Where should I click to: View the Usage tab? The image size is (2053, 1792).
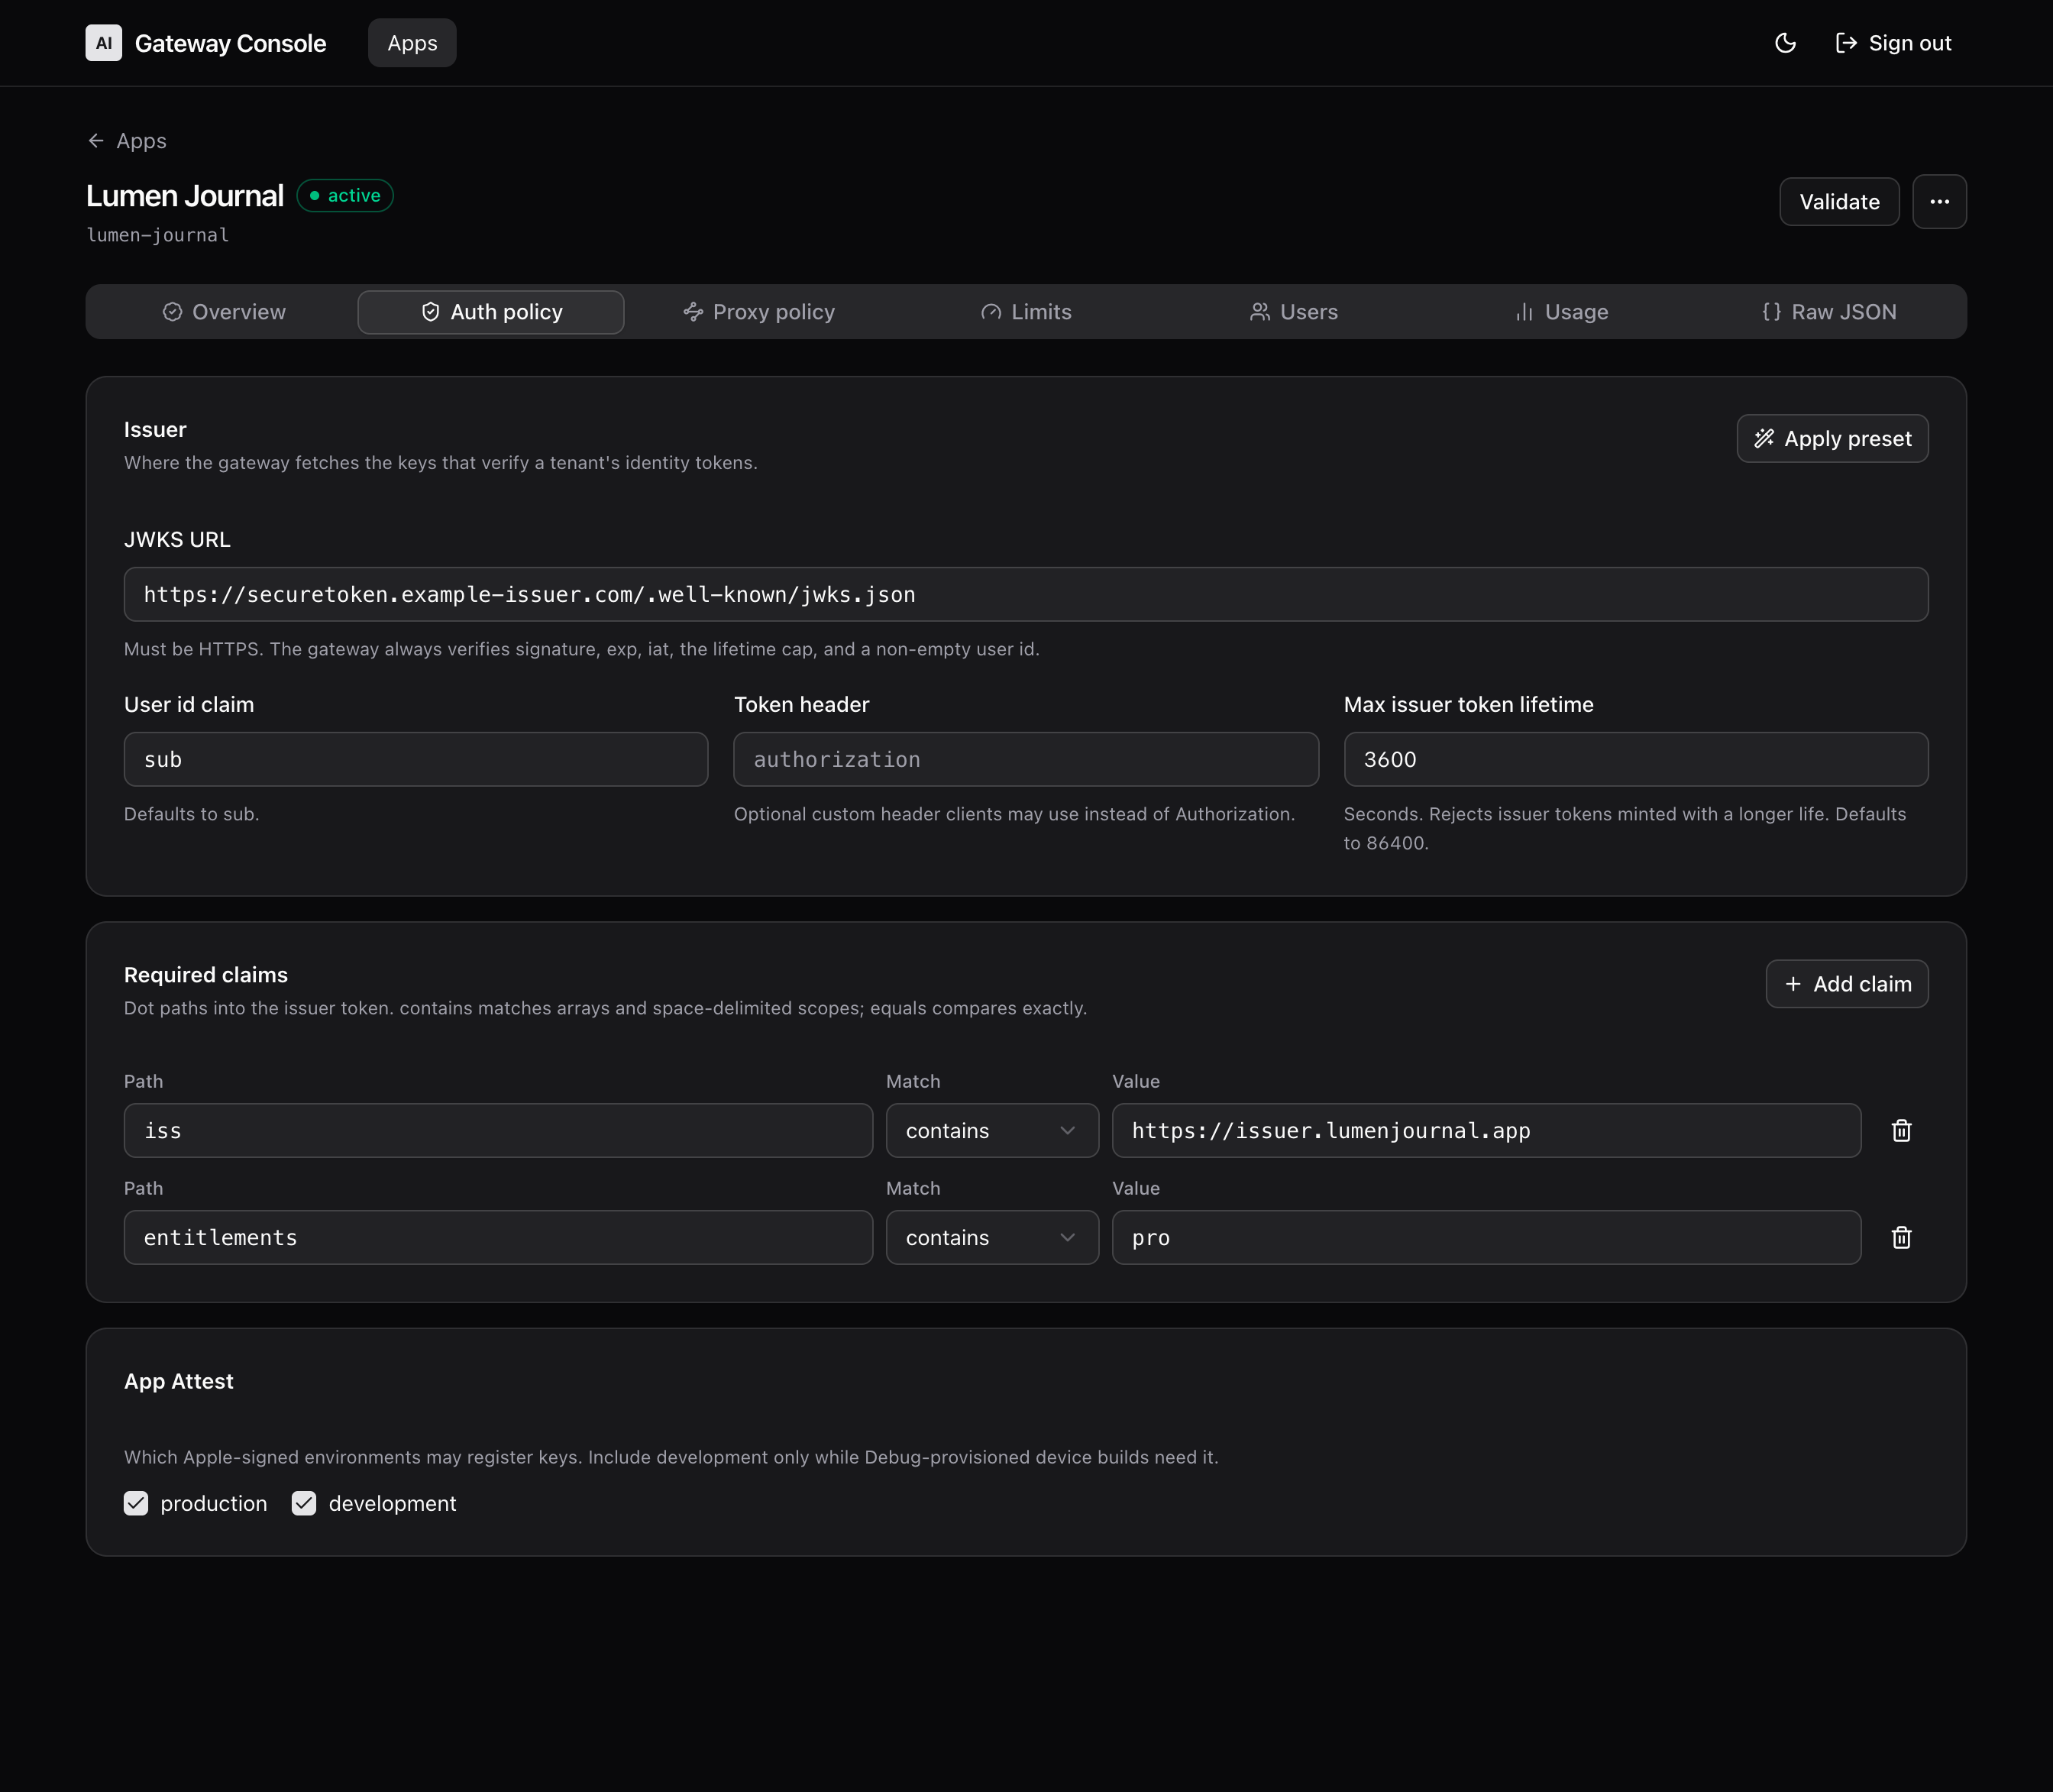click(1561, 312)
